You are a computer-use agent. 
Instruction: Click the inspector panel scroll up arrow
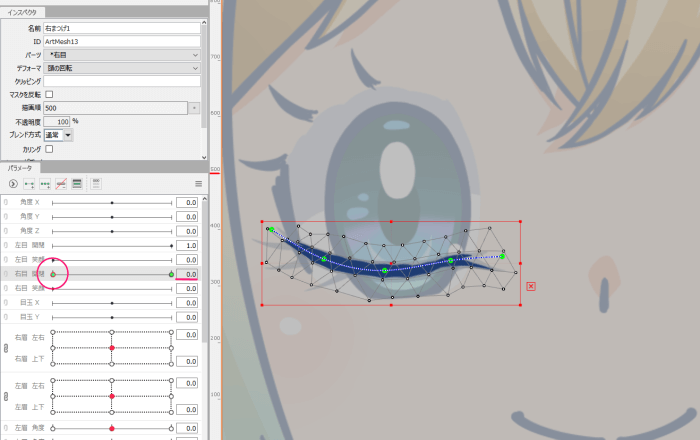point(204,22)
